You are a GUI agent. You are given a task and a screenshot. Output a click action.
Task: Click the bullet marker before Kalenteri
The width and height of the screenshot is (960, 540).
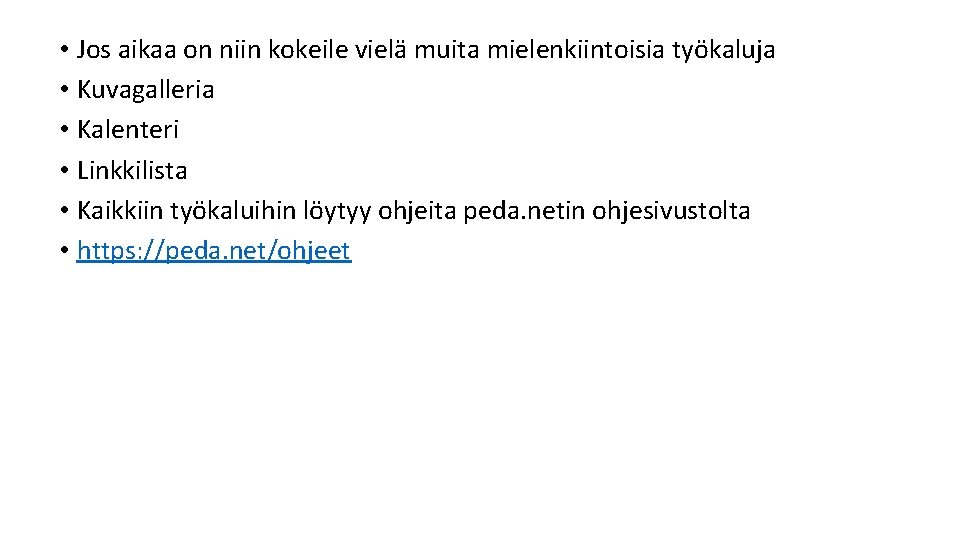pos(64,130)
